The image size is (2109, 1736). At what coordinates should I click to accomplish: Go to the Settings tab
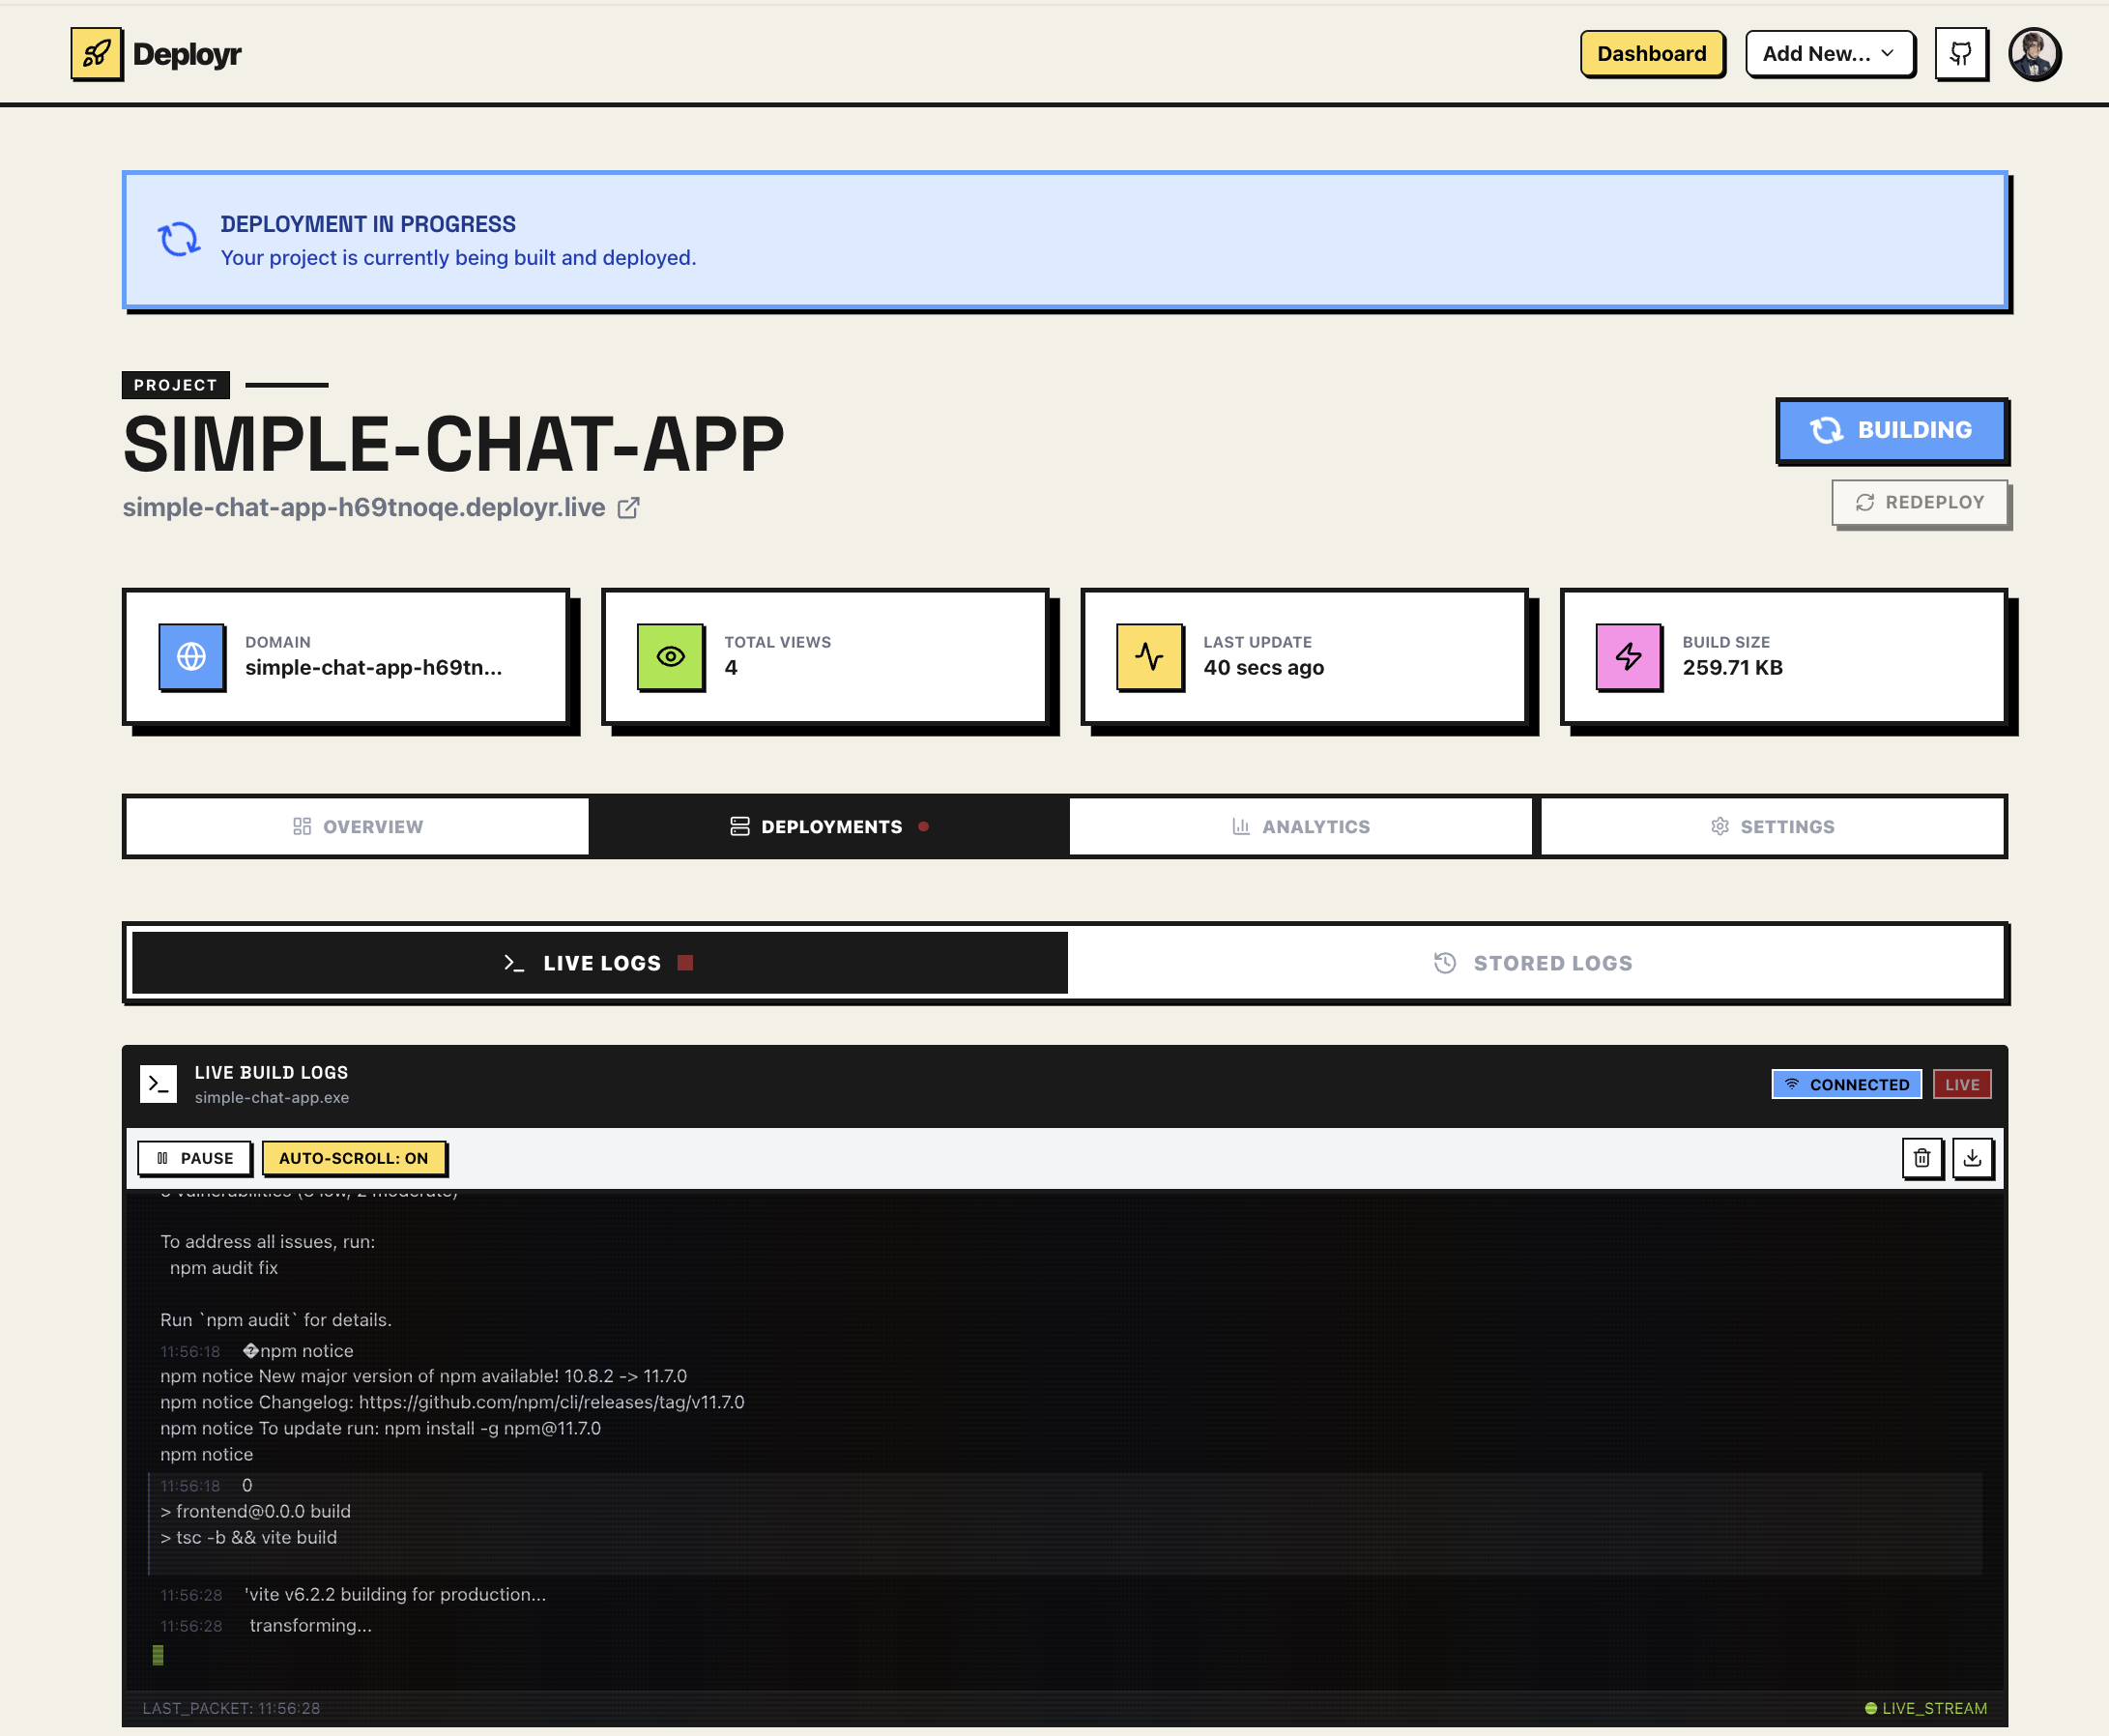[1772, 827]
